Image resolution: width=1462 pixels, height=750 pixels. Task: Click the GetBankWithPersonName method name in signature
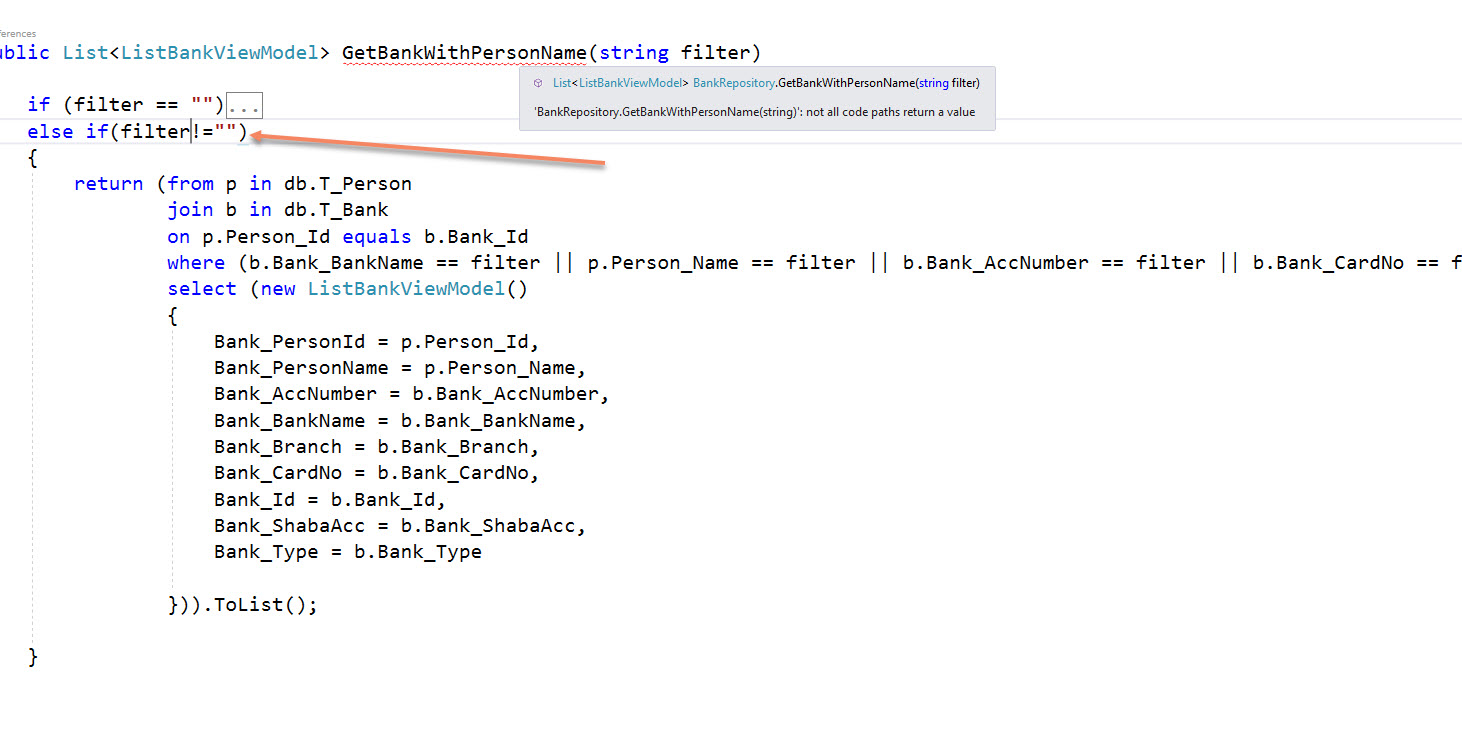point(462,52)
